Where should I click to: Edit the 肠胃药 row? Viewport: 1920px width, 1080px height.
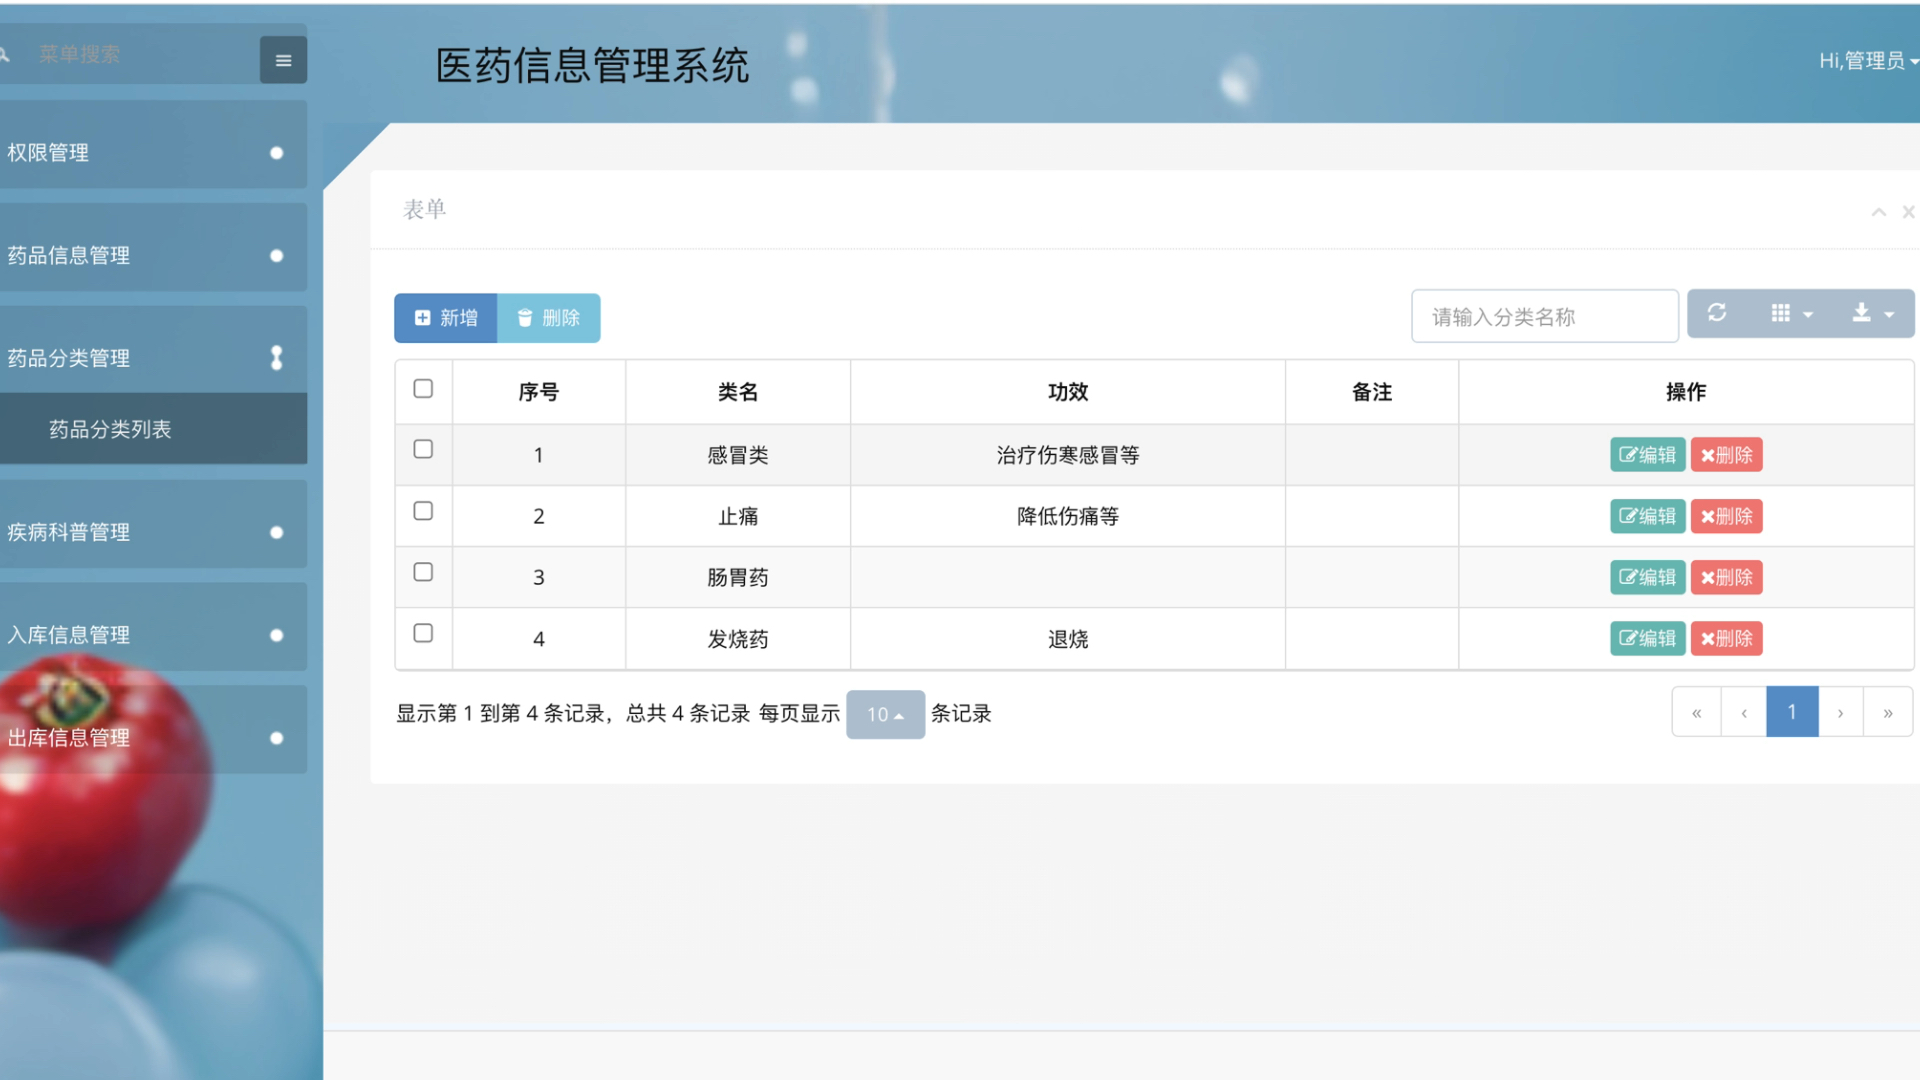[1647, 577]
